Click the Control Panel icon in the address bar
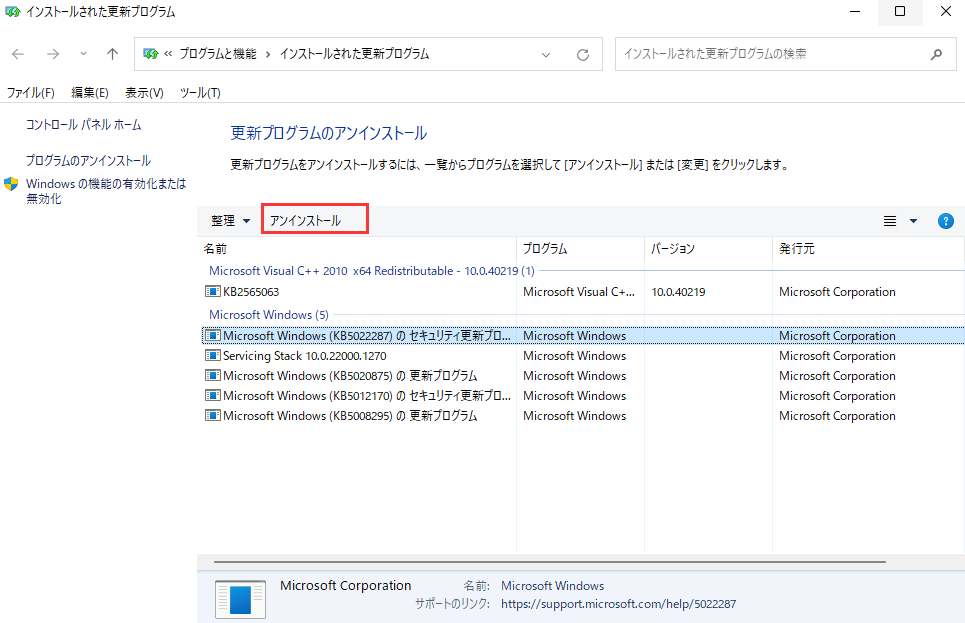 pos(151,54)
